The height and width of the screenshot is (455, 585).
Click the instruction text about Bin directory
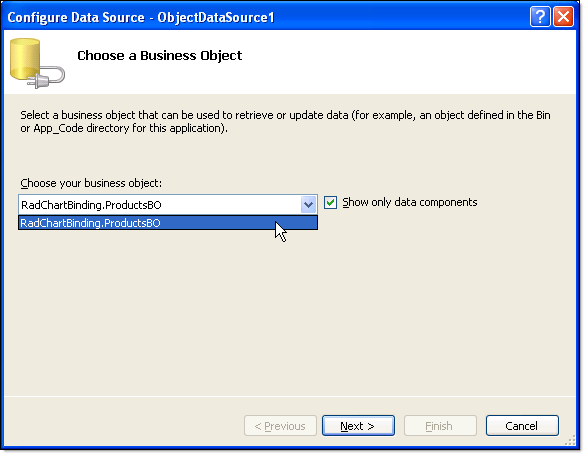(285, 122)
